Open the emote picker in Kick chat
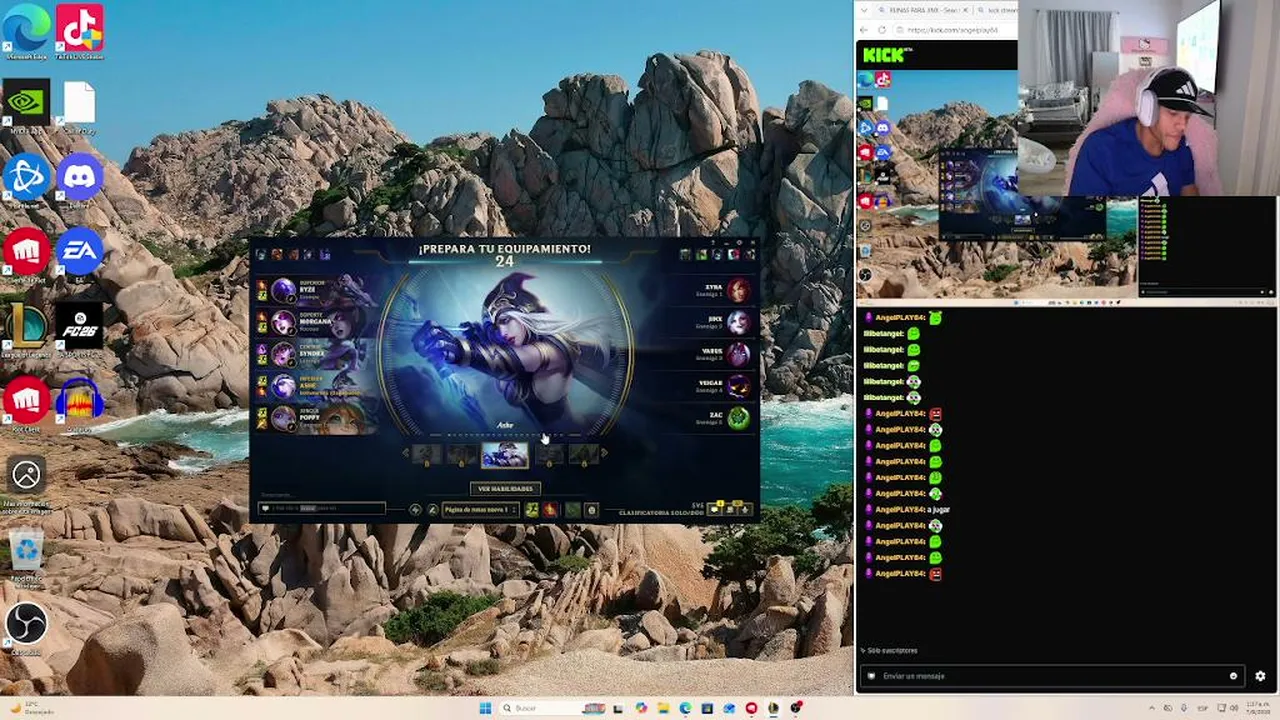Image resolution: width=1280 pixels, height=720 pixels. [1233, 676]
